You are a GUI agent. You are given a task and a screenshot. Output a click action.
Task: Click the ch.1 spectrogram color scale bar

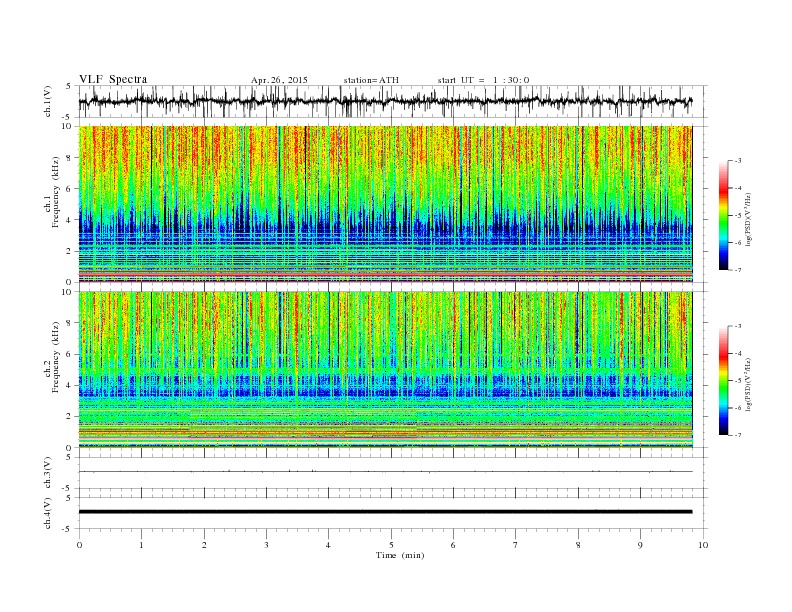click(x=723, y=215)
